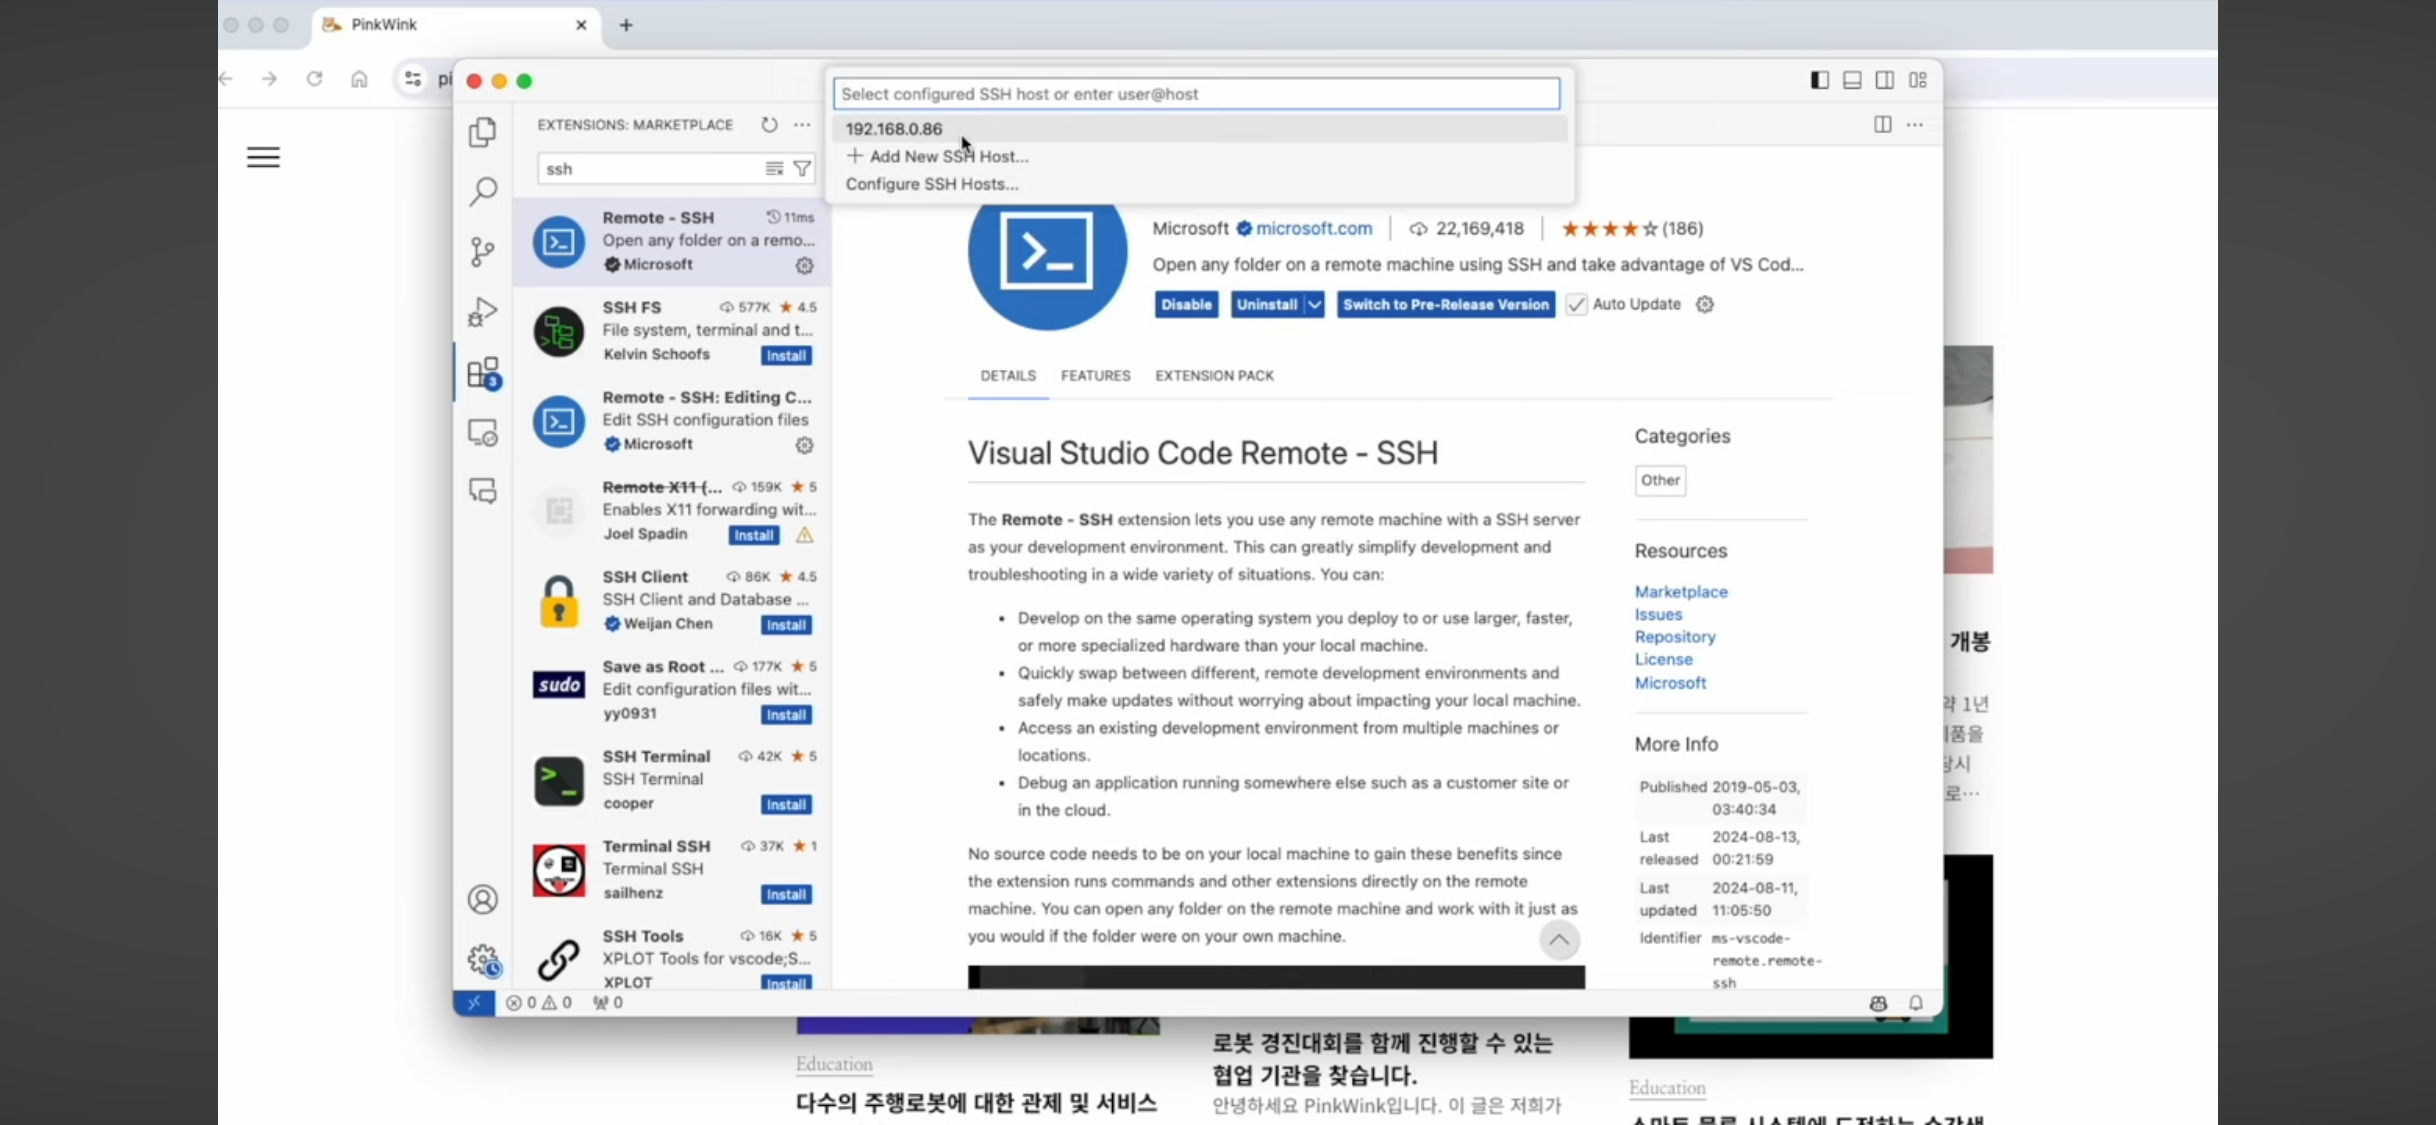Open Run and Debug view icon
Viewport: 2436px width, 1125px height.
click(x=483, y=312)
